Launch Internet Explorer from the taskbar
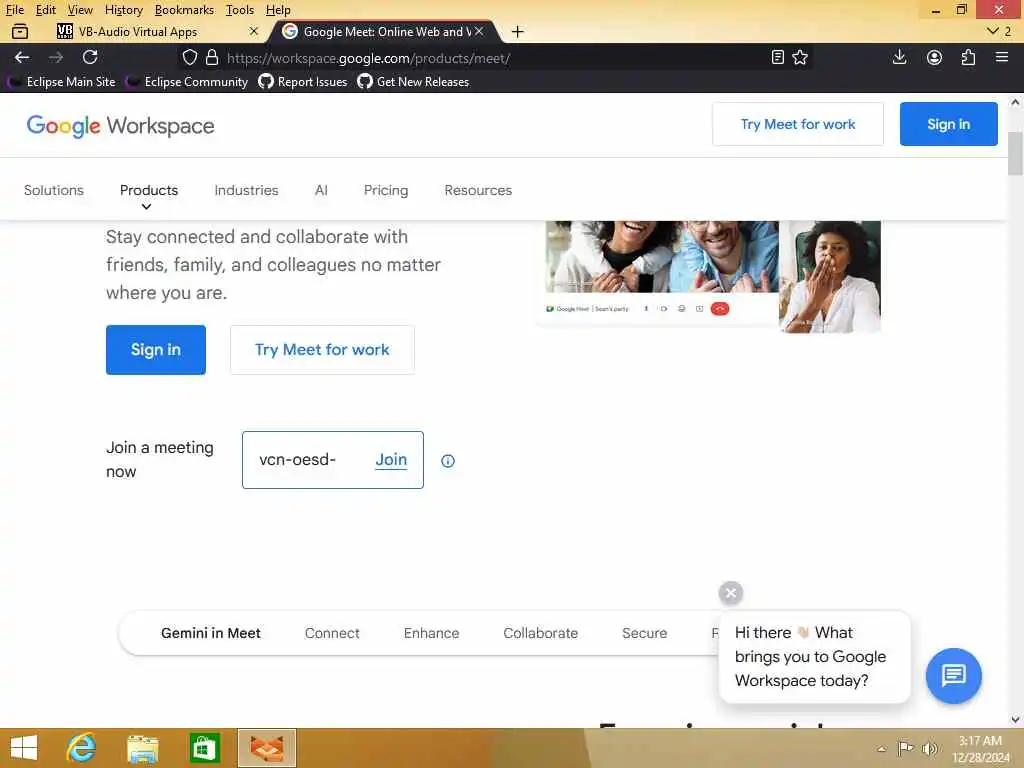This screenshot has width=1024, height=768. (x=82, y=748)
